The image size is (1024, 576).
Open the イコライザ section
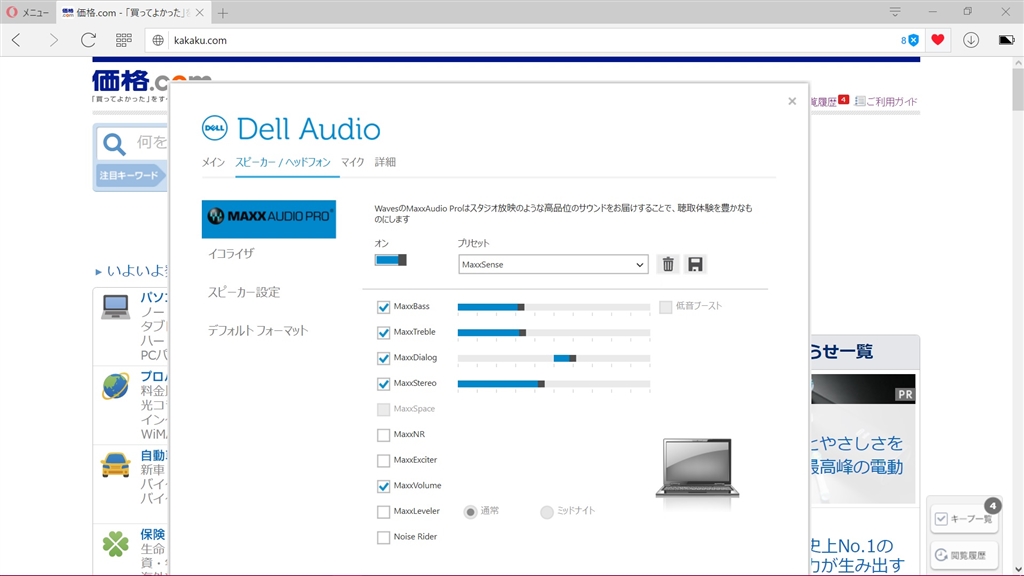(231, 253)
